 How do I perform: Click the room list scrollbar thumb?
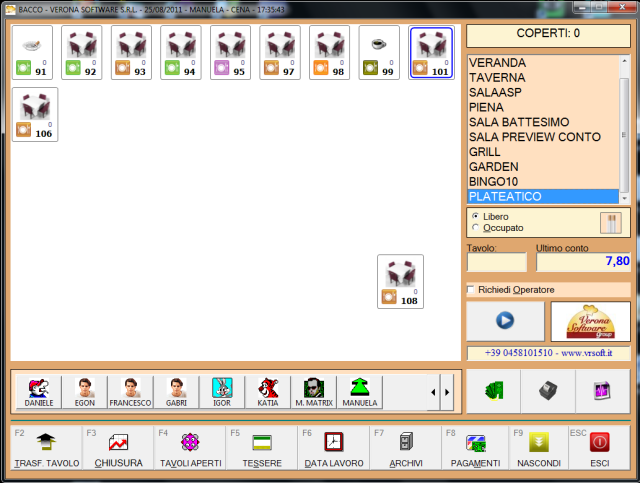[624, 135]
